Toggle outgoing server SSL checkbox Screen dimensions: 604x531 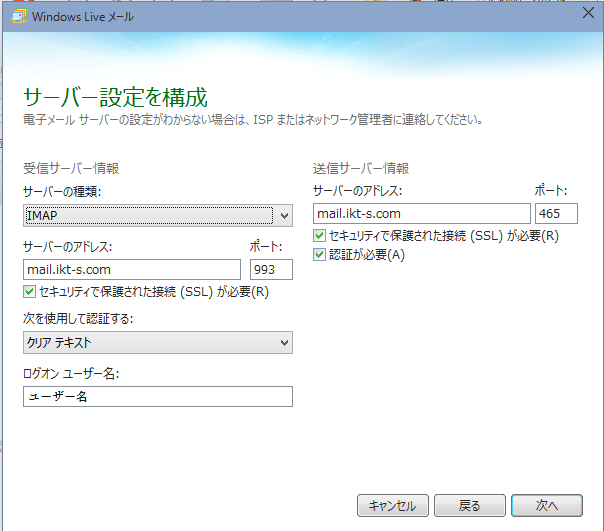(x=319, y=235)
